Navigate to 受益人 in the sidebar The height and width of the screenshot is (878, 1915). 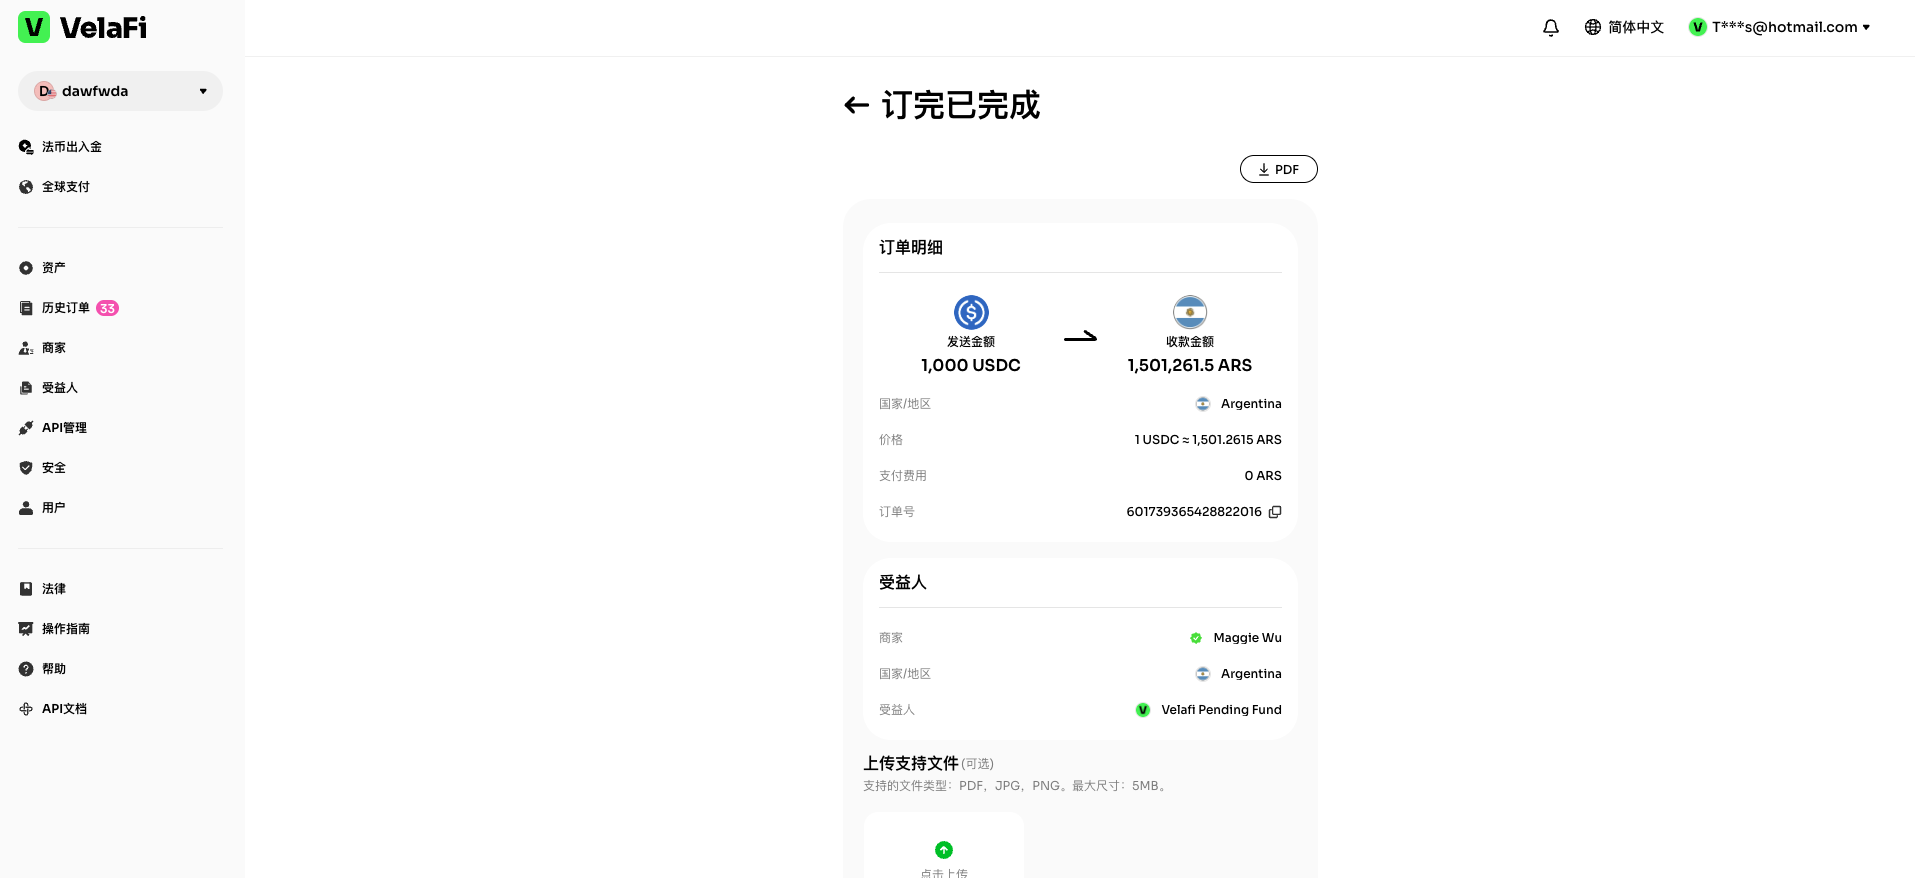tap(59, 388)
